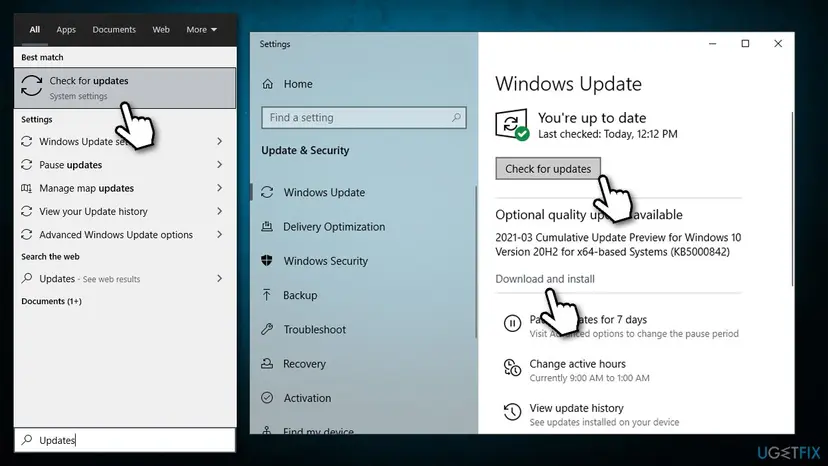Viewport: 828px width, 466px height.
Task: Click the Delivery Optimization sidebar icon
Action: [x=267, y=227]
